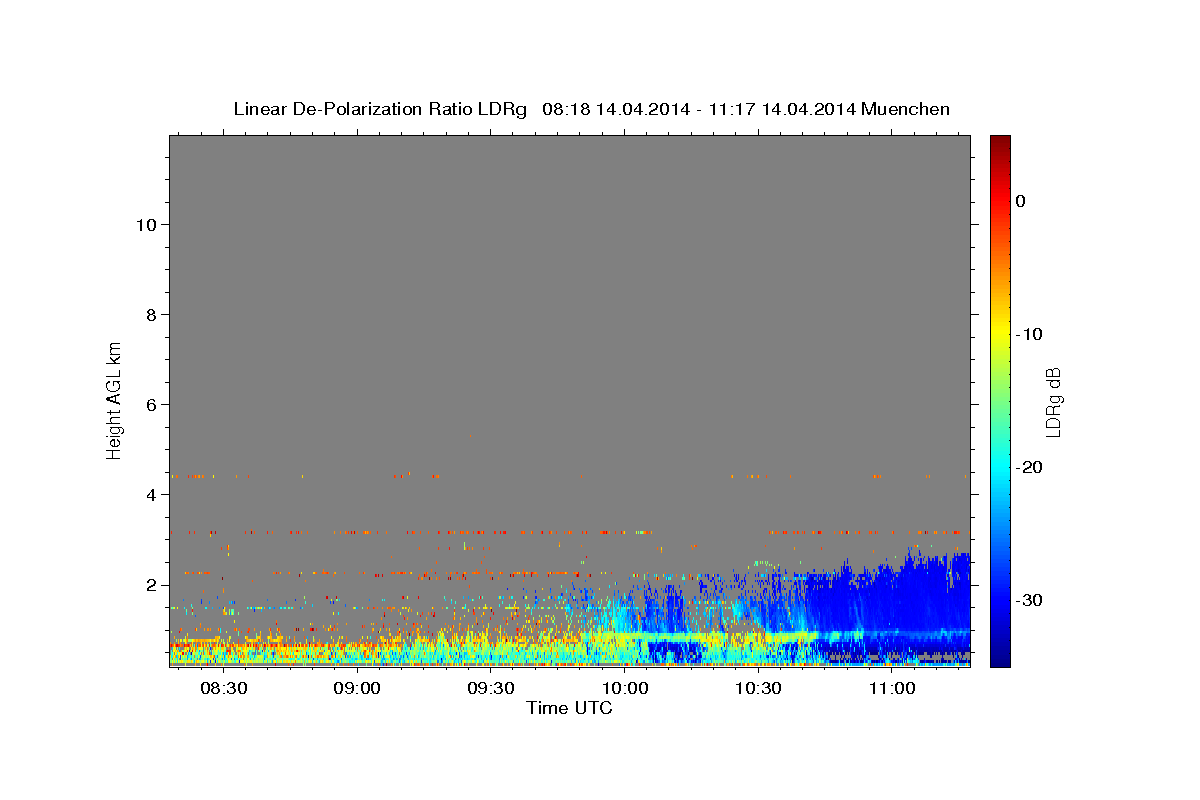Click the height tick label 10
1200x800 pixels.
144,225
